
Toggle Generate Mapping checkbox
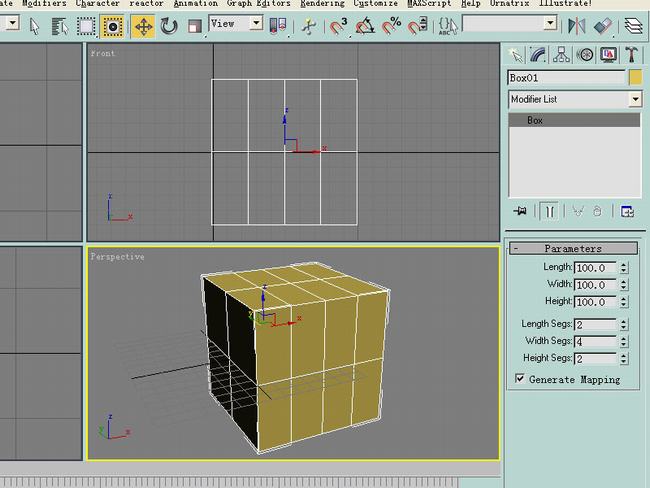519,378
